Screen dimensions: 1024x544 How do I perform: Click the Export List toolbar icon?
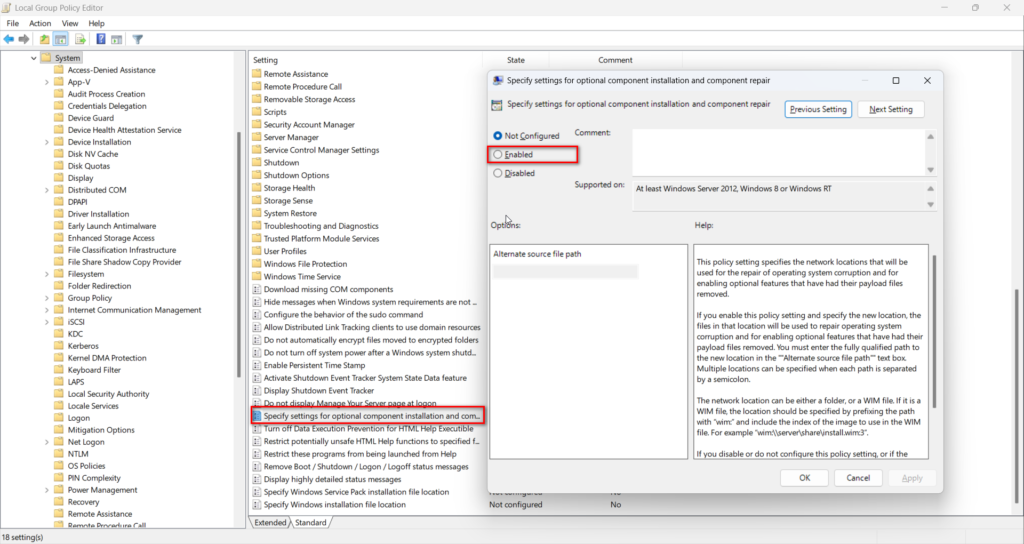(80, 39)
